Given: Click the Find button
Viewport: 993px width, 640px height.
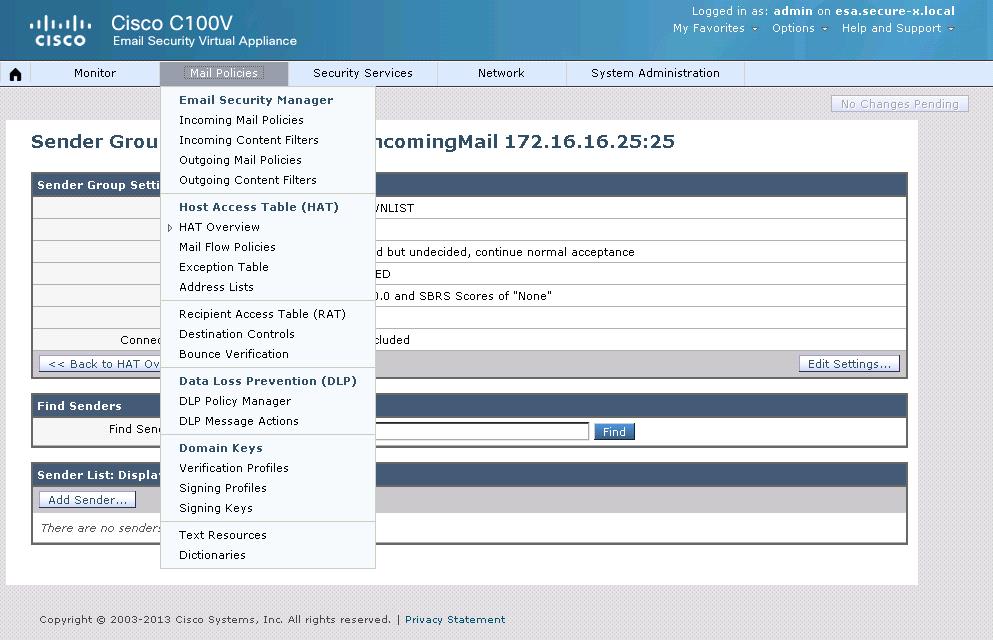Looking at the screenshot, I should [614, 432].
